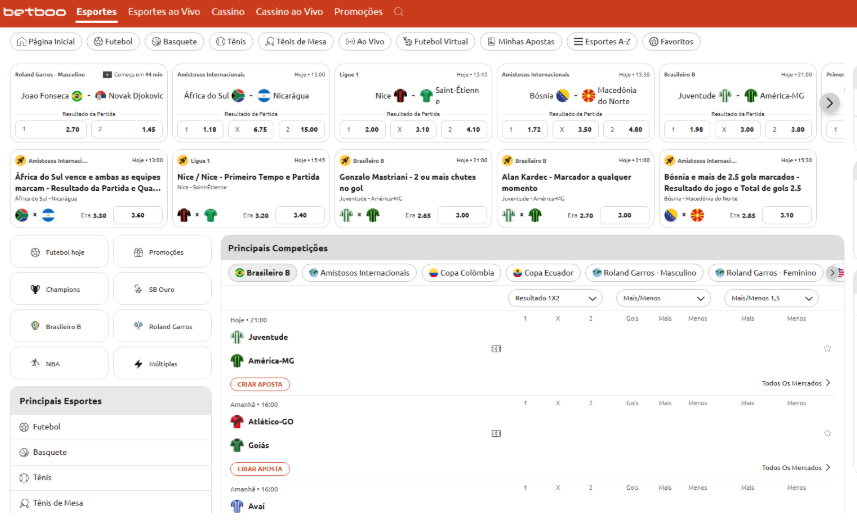Open the Champions shortcut tile
This screenshot has height=523, width=857.
pos(60,289)
